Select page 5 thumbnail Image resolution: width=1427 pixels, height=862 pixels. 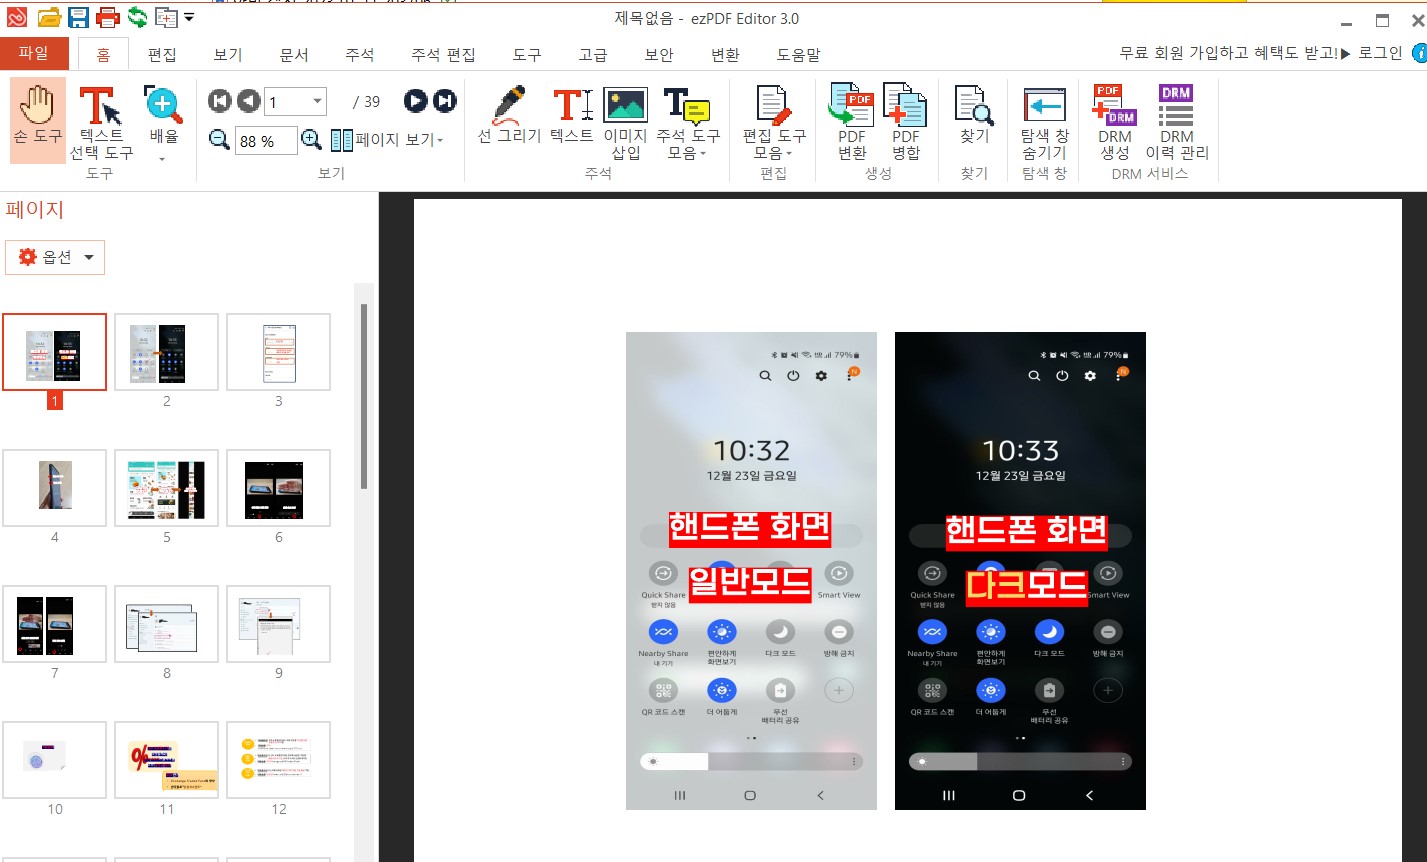pos(166,488)
